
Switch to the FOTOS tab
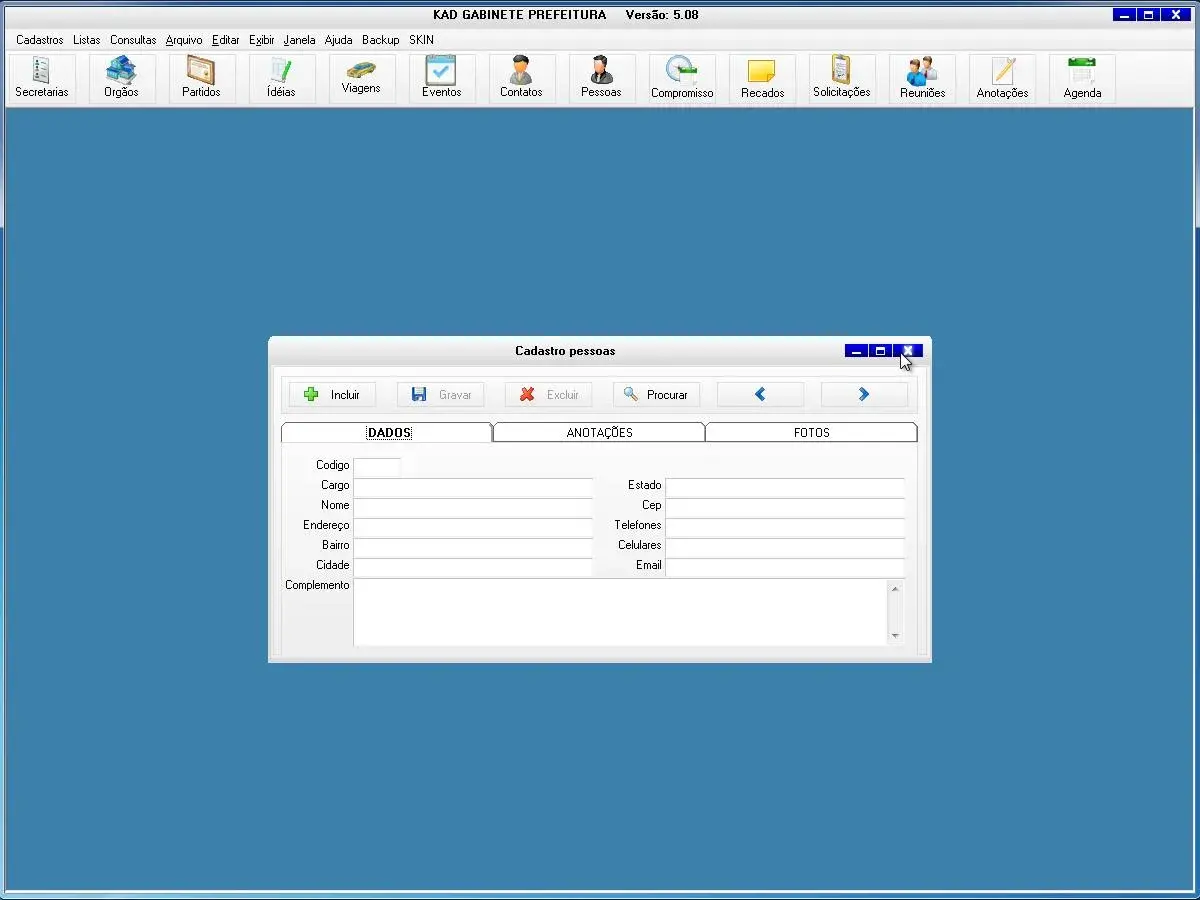click(811, 433)
